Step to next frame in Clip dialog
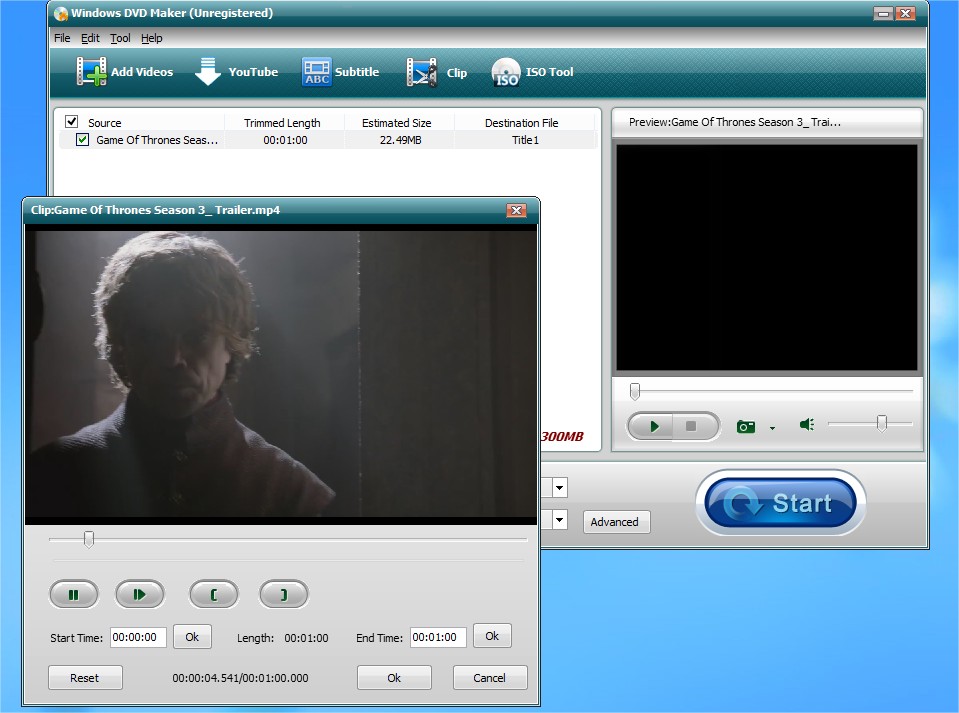The height and width of the screenshot is (713, 959). click(139, 594)
